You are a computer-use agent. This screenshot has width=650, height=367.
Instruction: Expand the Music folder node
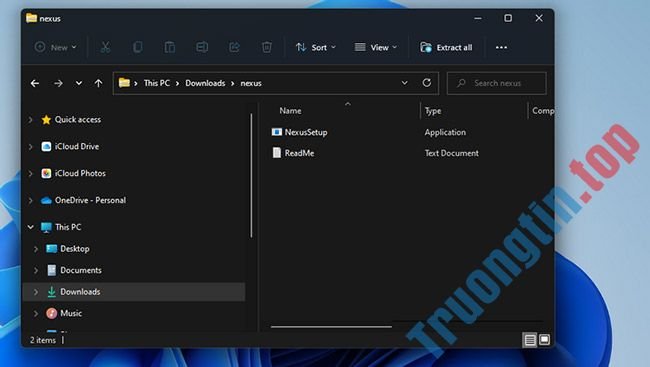[36, 314]
